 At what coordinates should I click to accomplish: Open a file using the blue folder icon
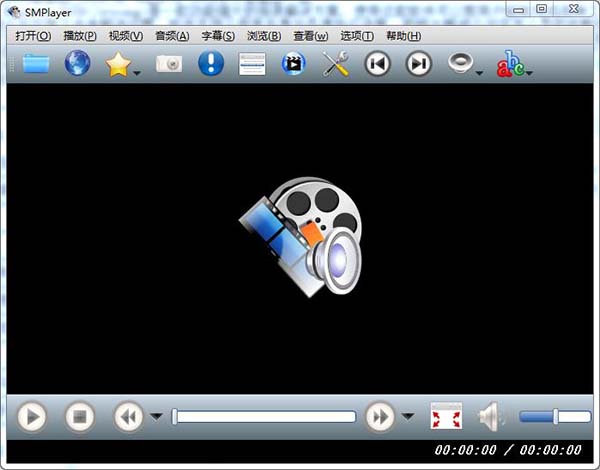click(x=36, y=64)
